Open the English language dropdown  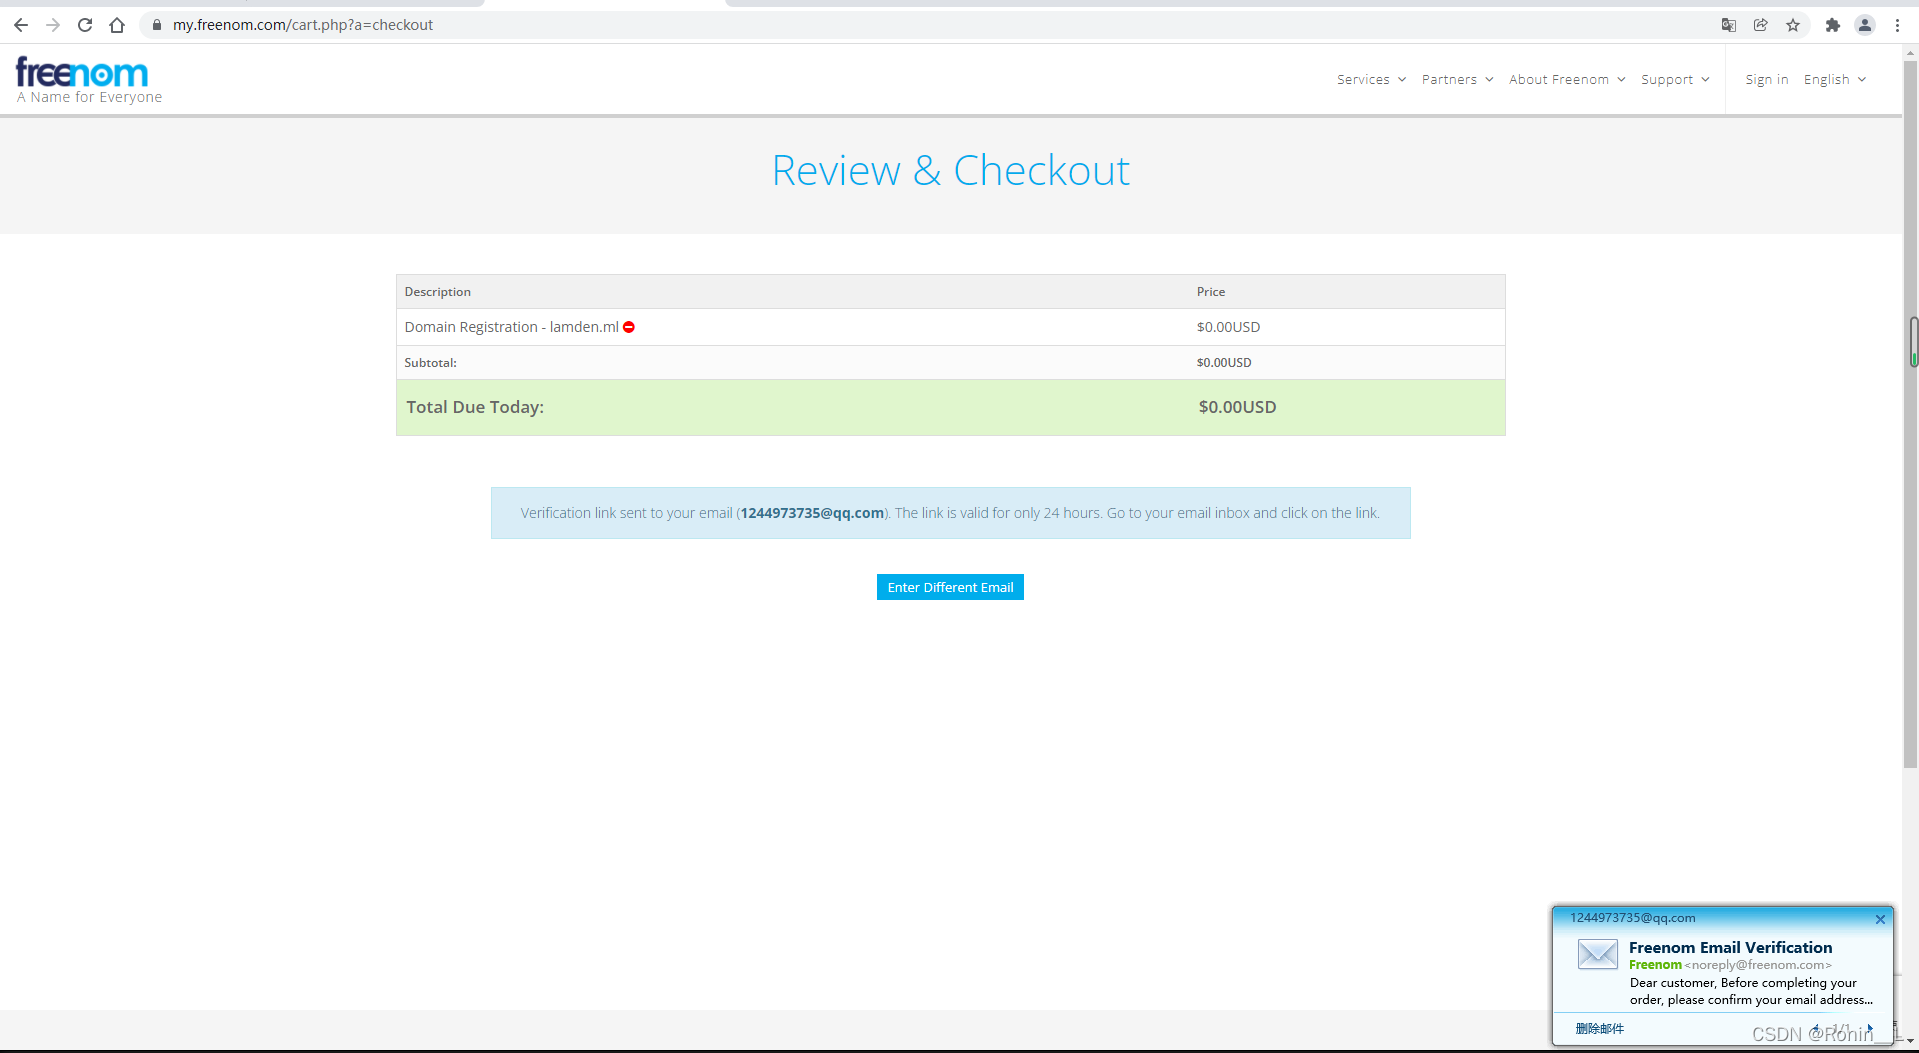pos(1835,79)
